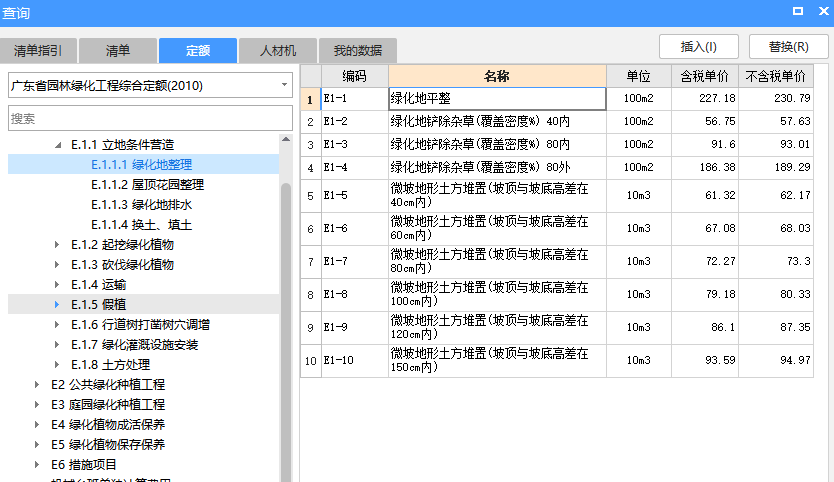Click the tree panel scrollbar thumb
834x482 pixels.
click(286, 333)
